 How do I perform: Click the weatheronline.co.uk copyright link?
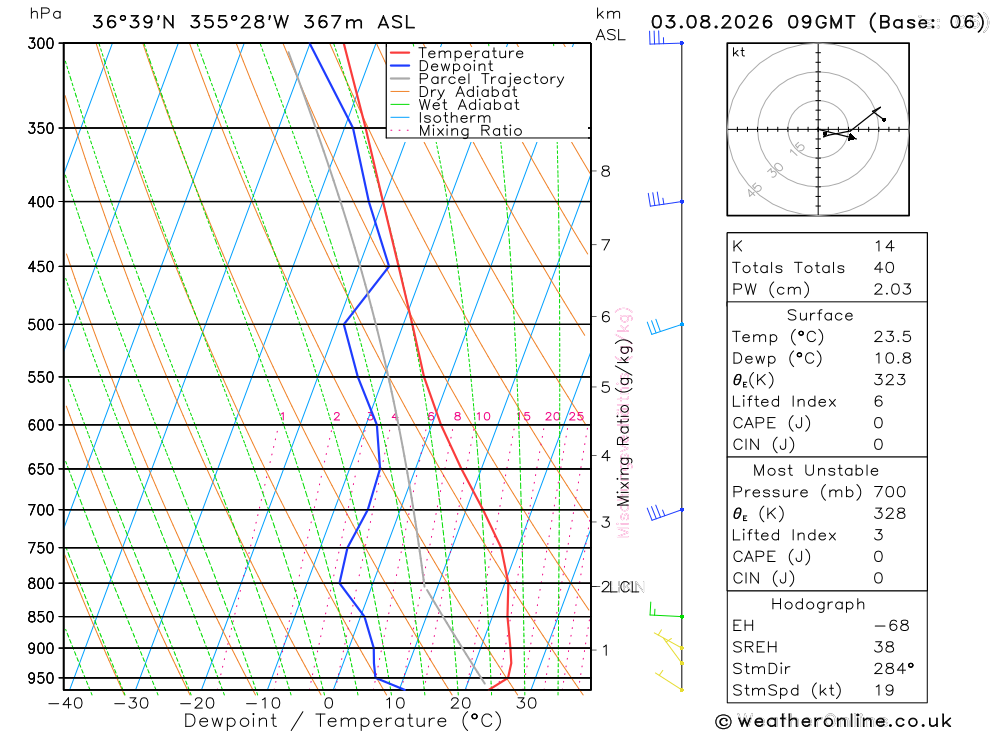click(x=834, y=722)
